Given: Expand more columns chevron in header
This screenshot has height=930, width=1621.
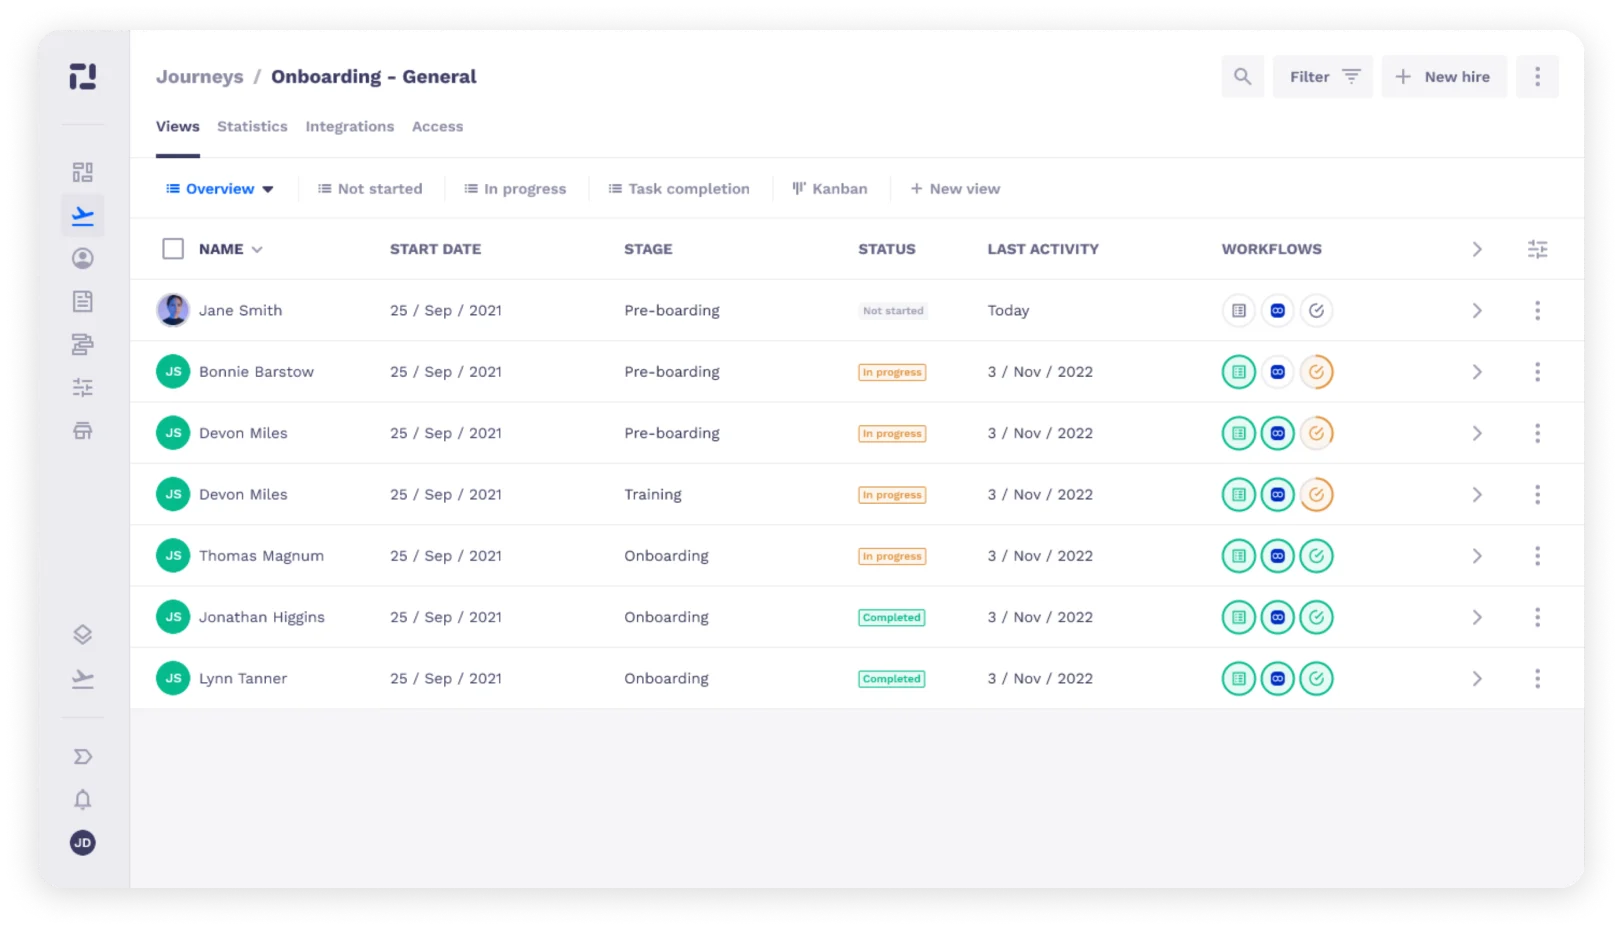Looking at the screenshot, I should coord(1476,249).
